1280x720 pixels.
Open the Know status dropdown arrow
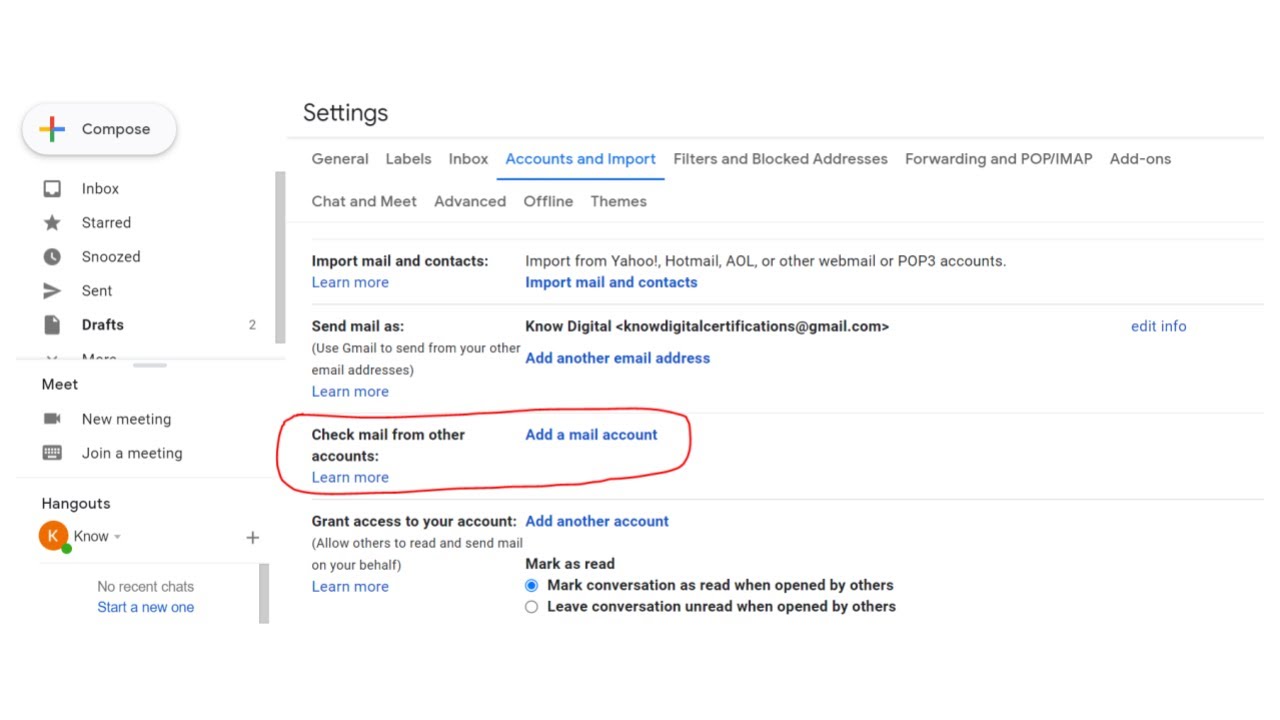117,537
